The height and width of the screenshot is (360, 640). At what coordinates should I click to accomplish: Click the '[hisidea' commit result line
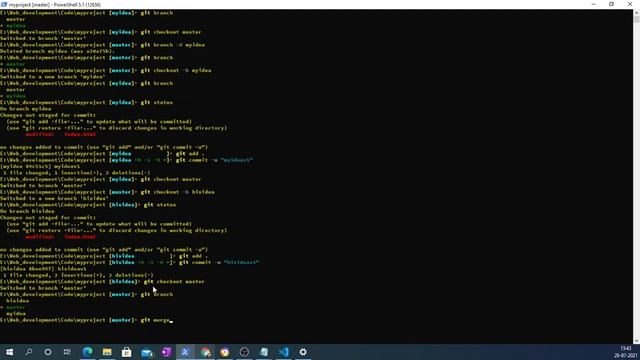[43, 269]
